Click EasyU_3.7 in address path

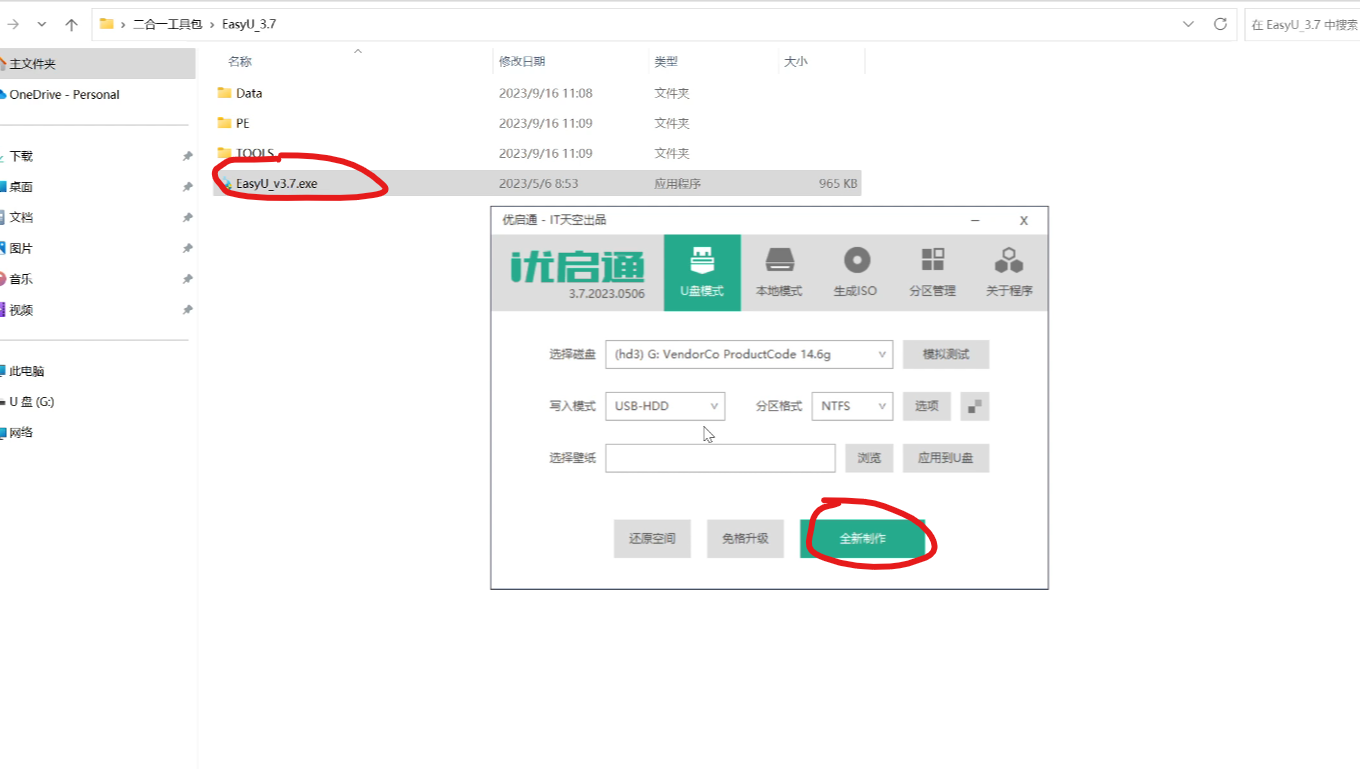coord(249,24)
